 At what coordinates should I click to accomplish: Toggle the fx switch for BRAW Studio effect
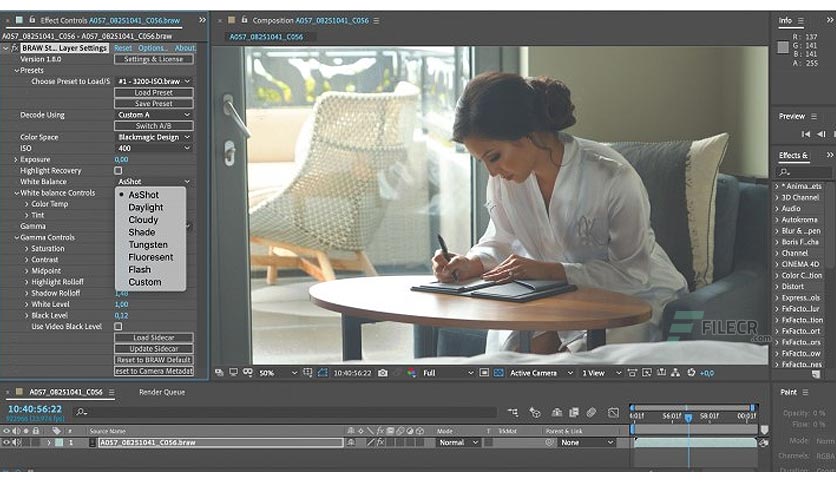[x=14, y=48]
